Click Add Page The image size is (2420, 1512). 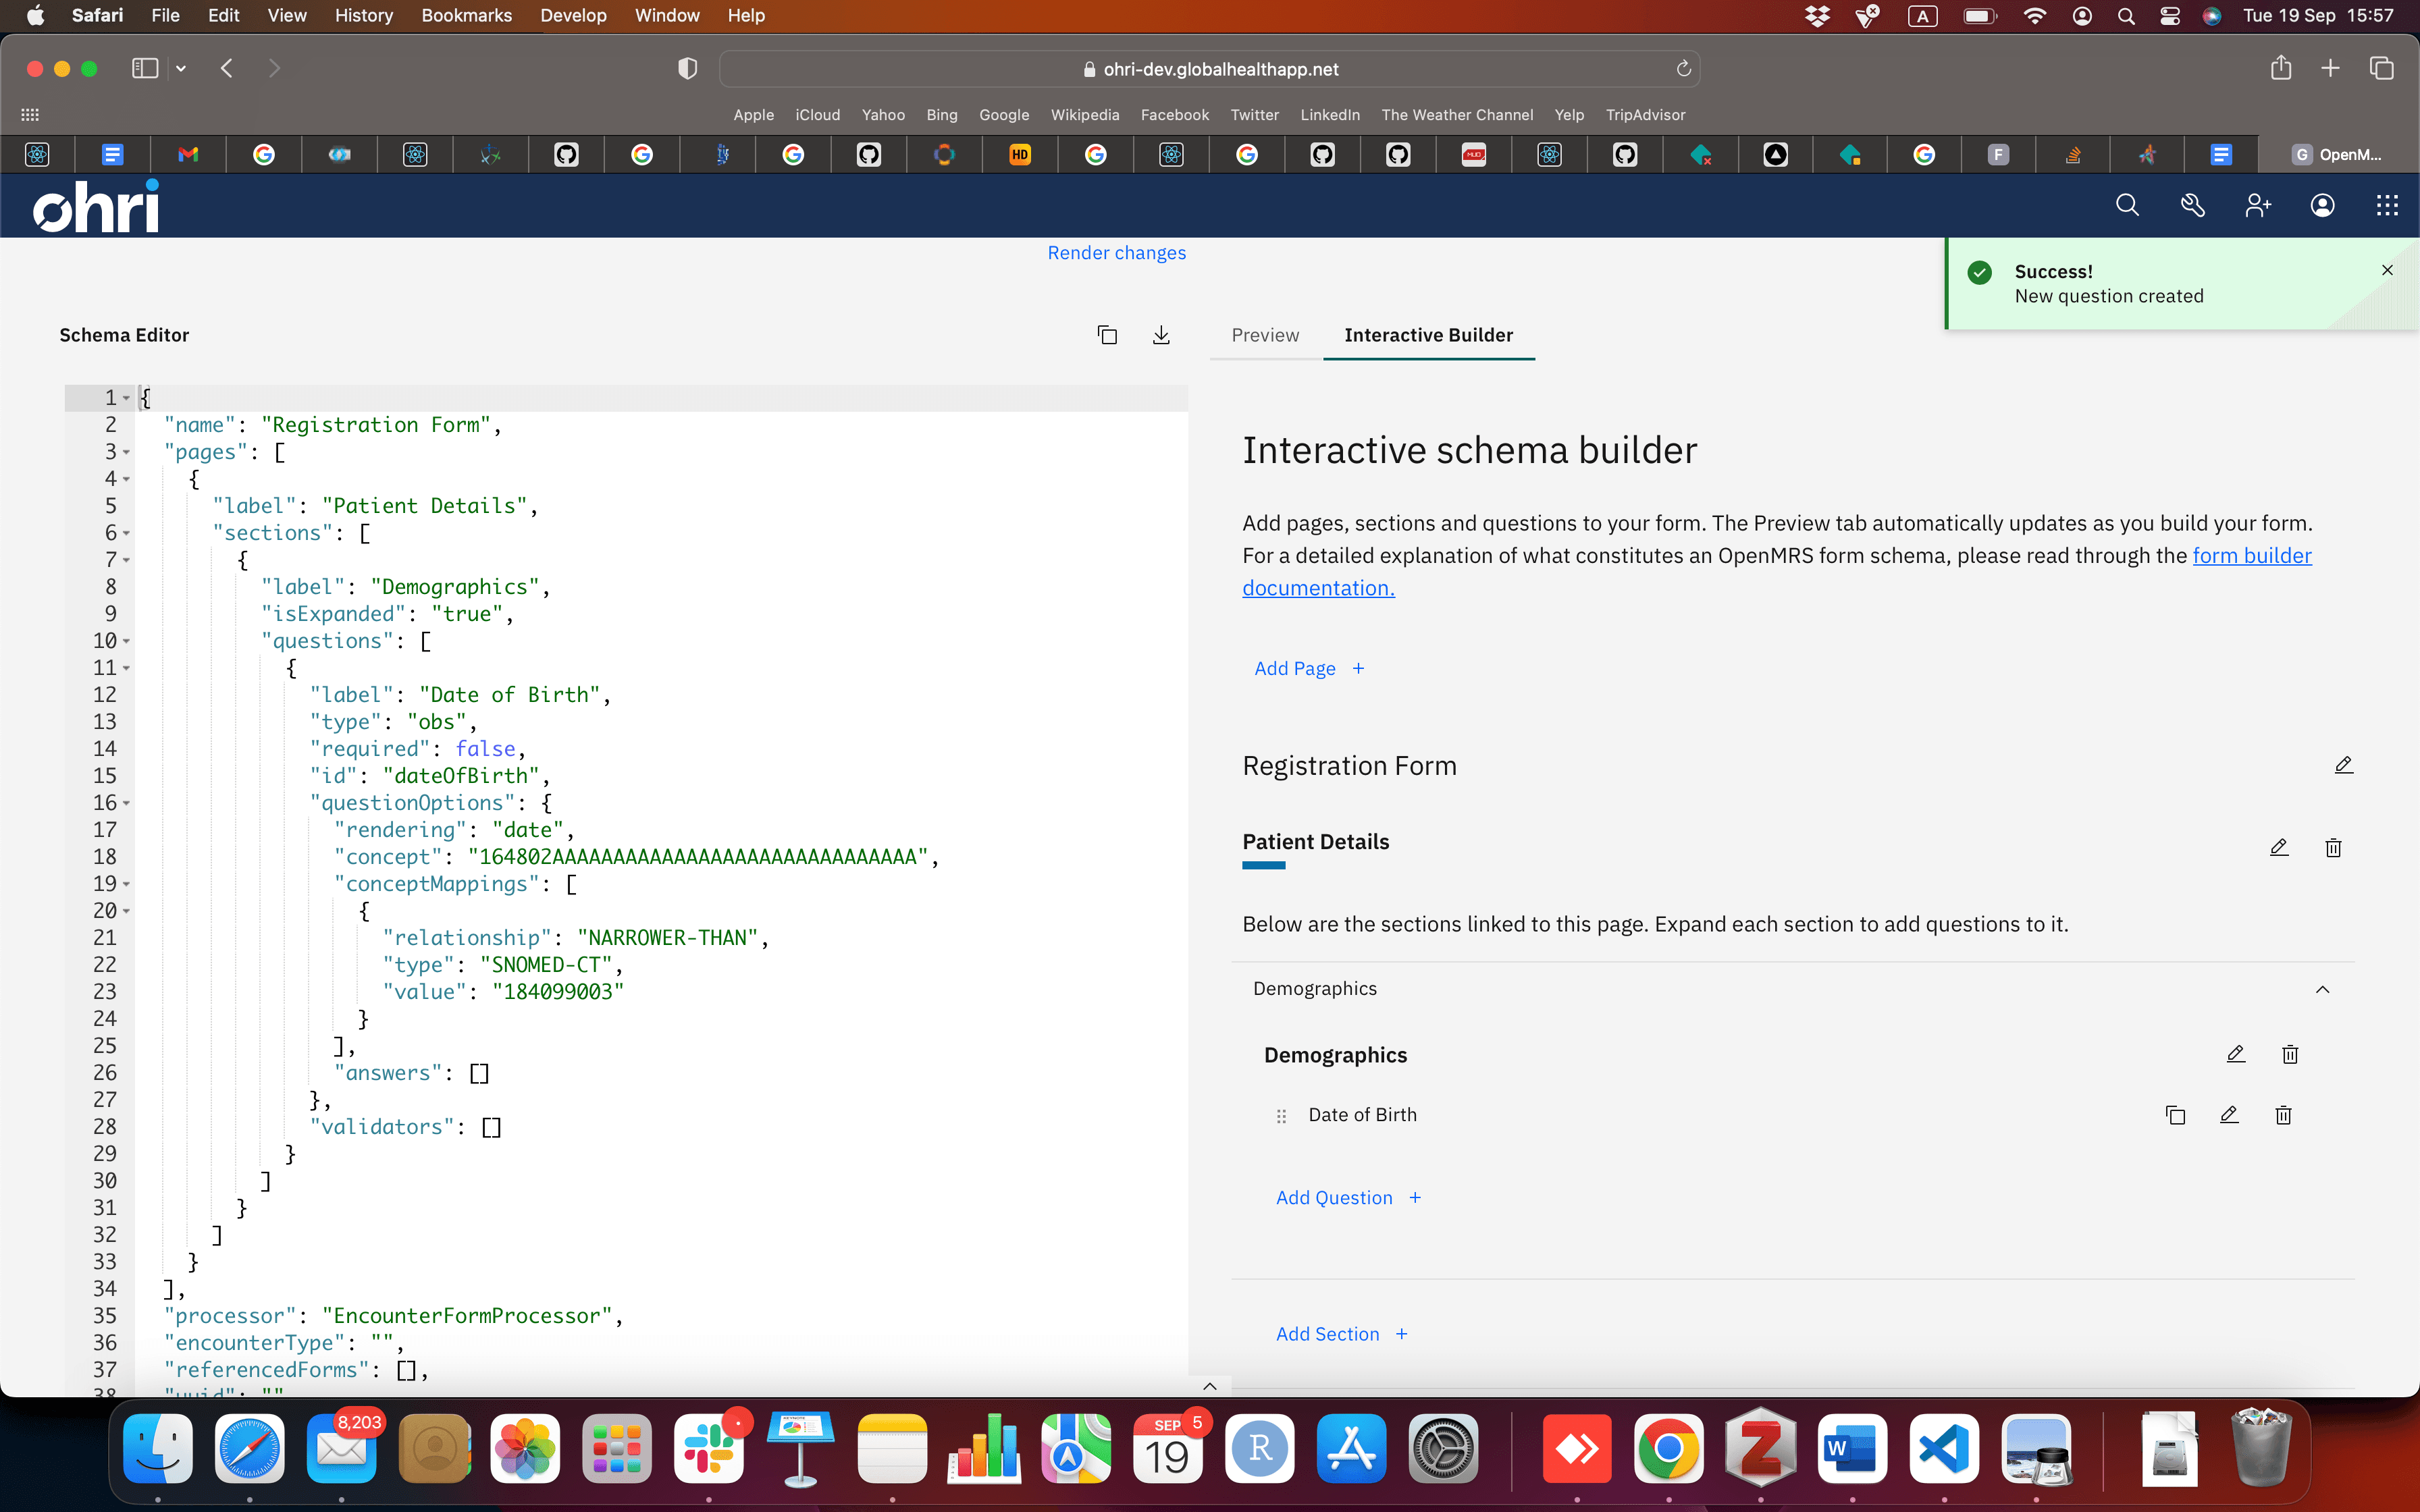pyautogui.click(x=1309, y=668)
